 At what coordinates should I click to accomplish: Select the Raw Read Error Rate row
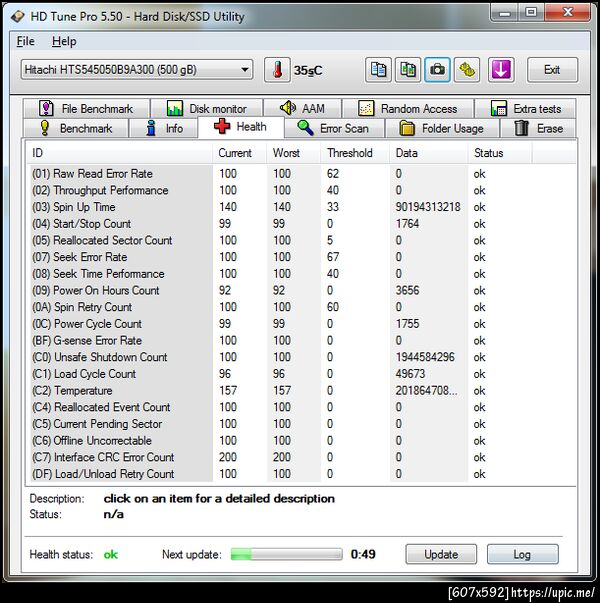pyautogui.click(x=301, y=174)
